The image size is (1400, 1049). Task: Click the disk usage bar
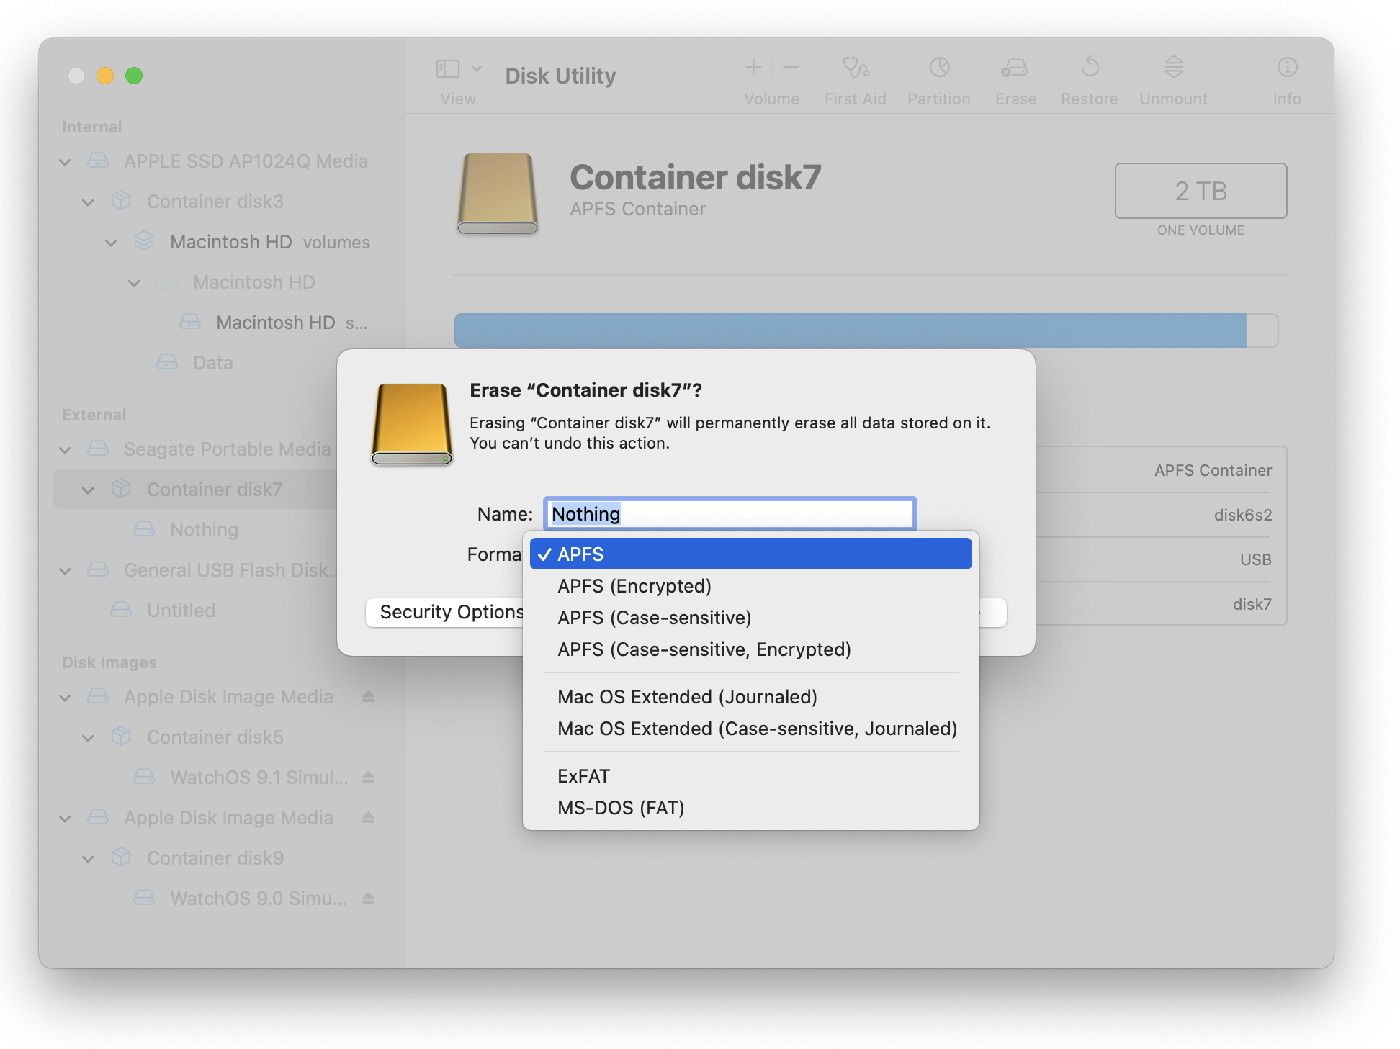[x=866, y=330]
